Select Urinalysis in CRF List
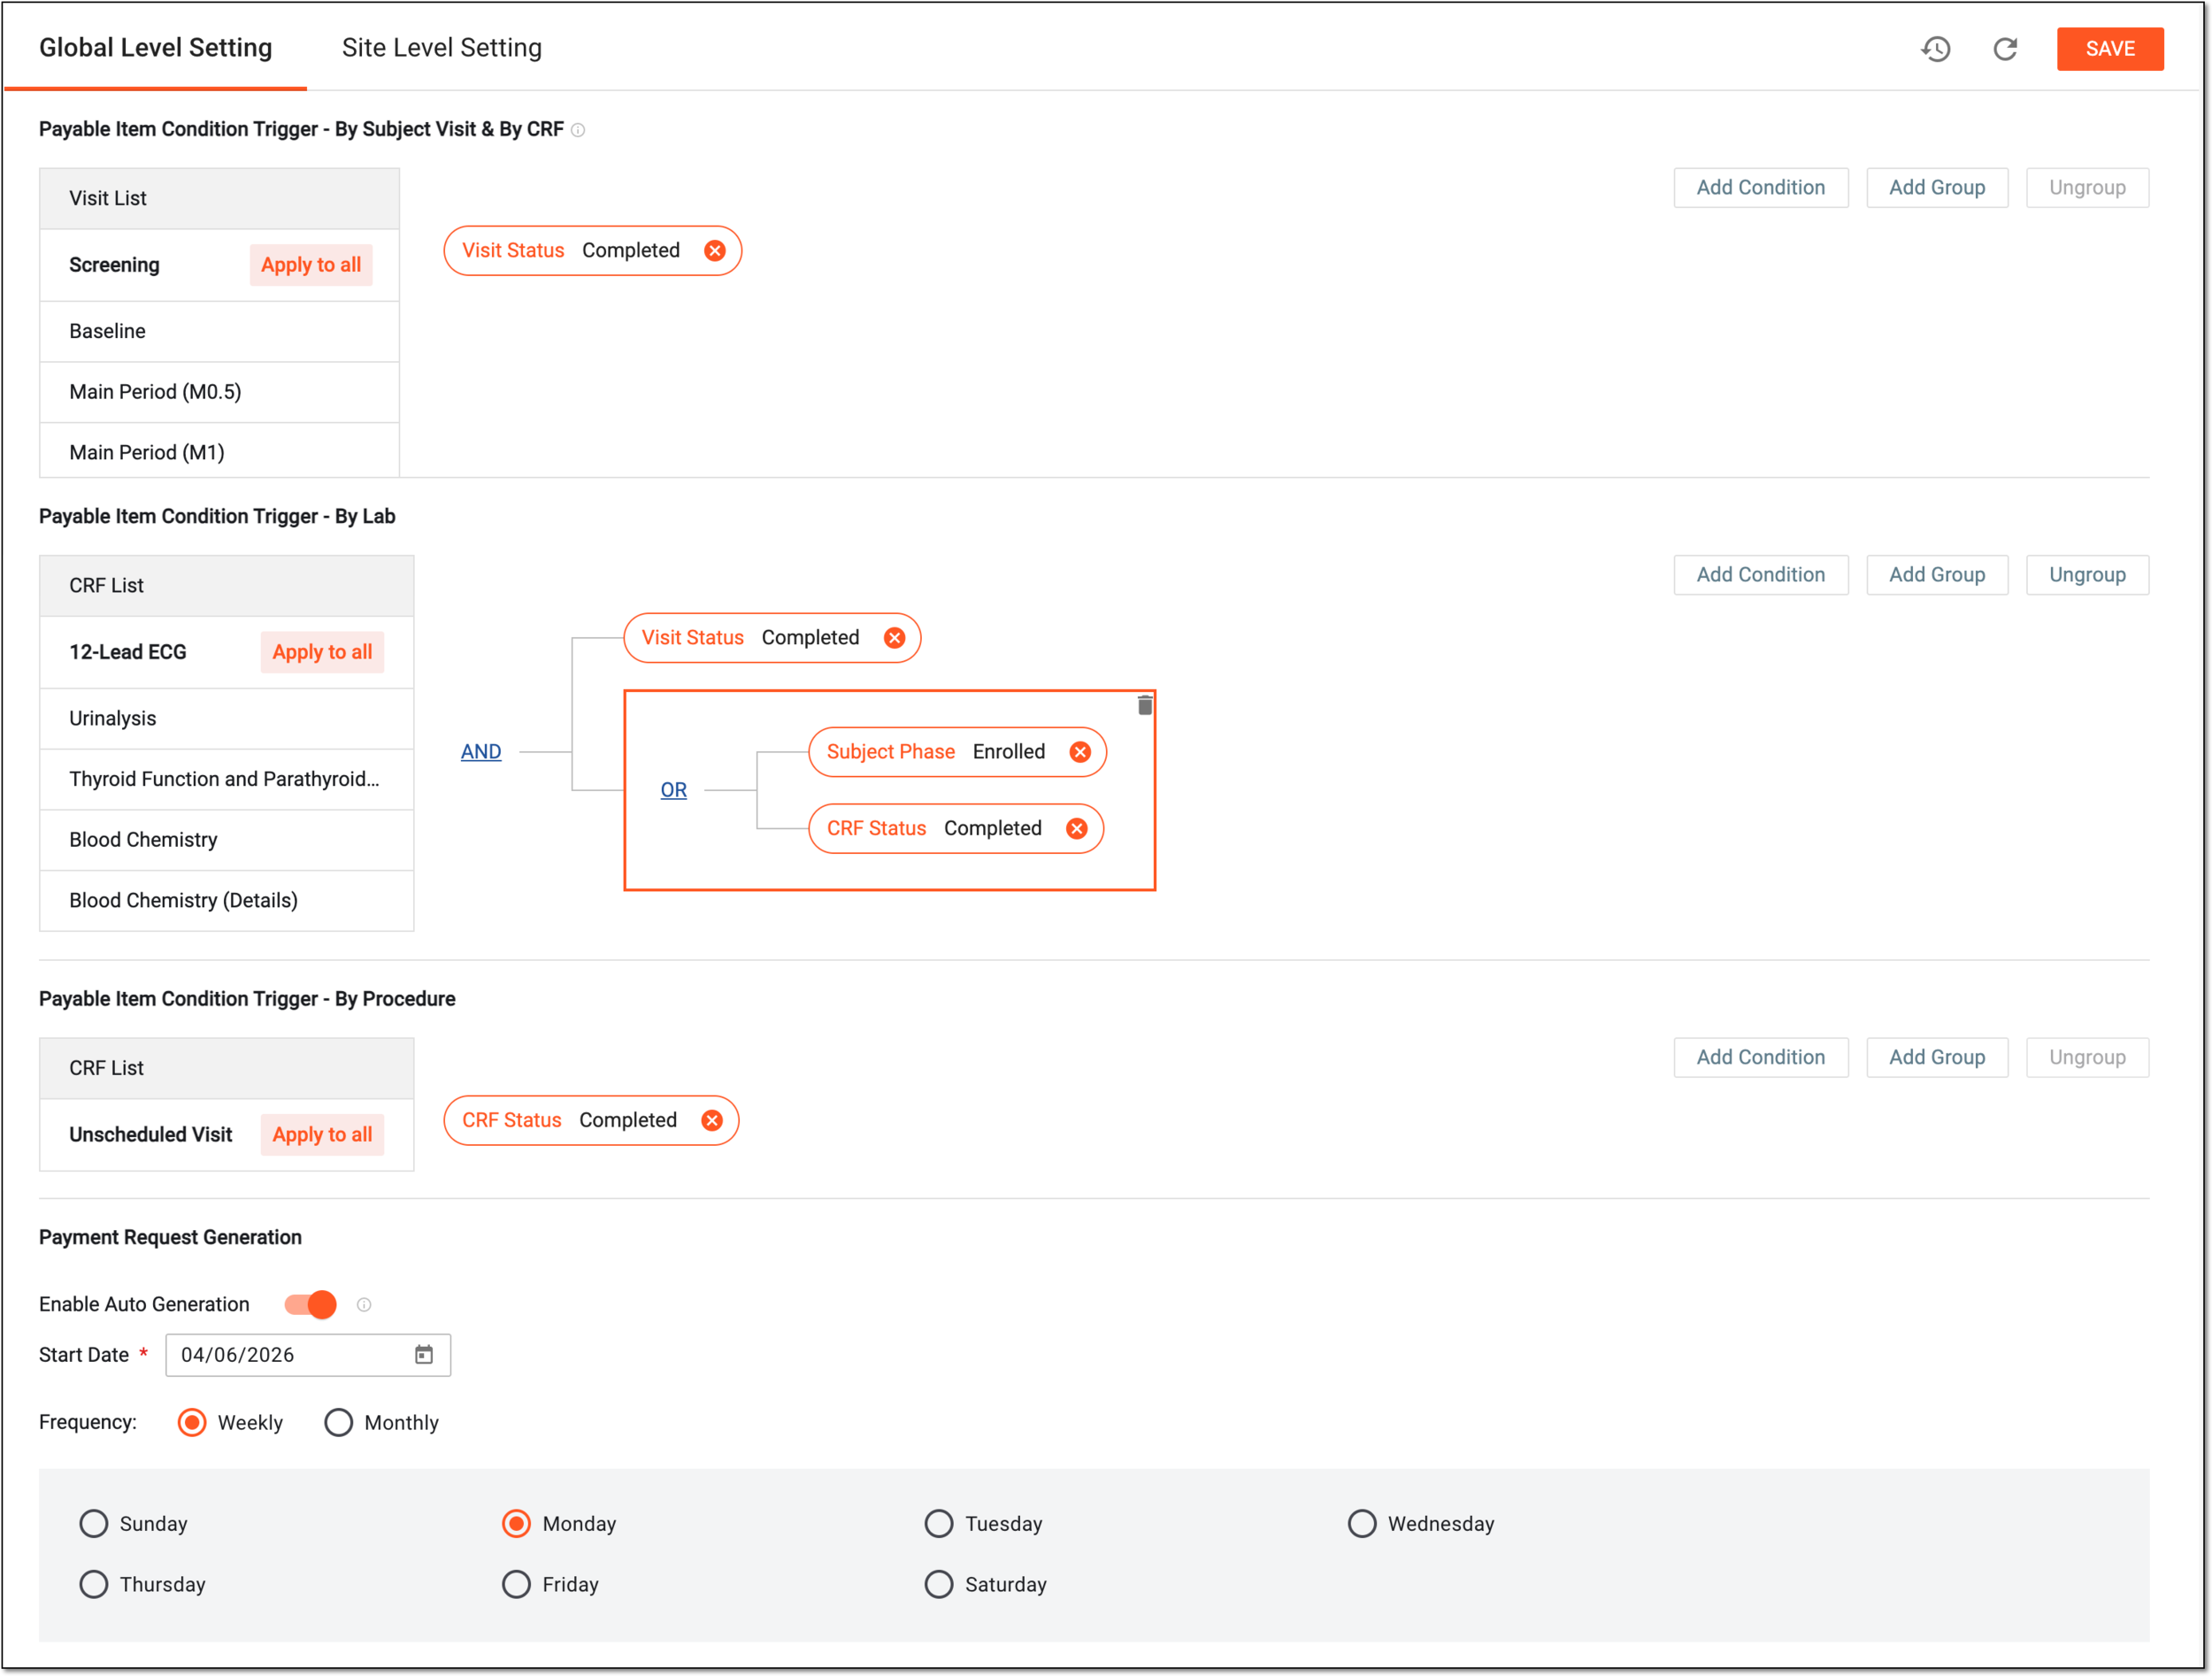The width and height of the screenshot is (2212, 1676). pos(226,719)
